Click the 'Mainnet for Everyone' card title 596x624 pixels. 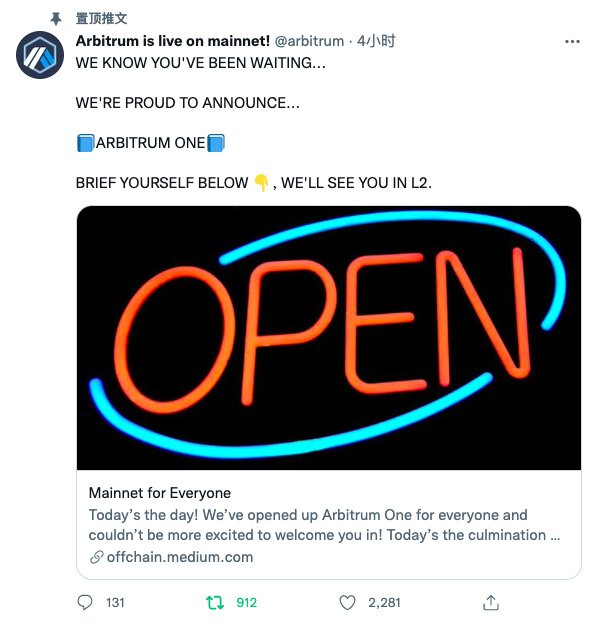pyautogui.click(x=160, y=493)
